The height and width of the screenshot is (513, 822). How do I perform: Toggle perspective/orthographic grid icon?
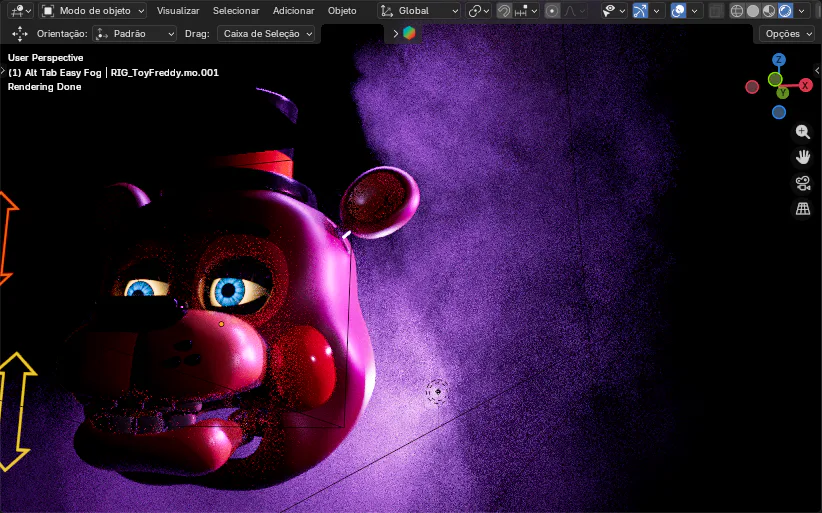click(803, 209)
